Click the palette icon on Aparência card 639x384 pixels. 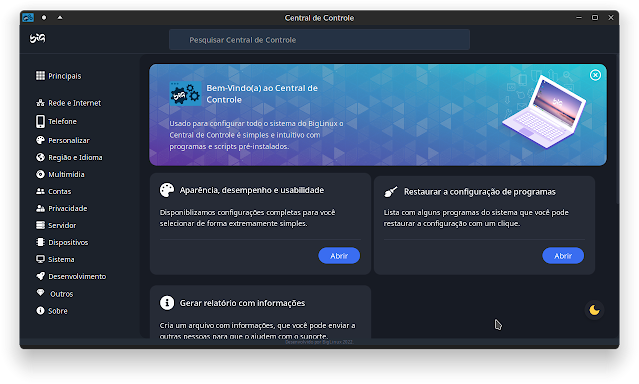[167, 190]
